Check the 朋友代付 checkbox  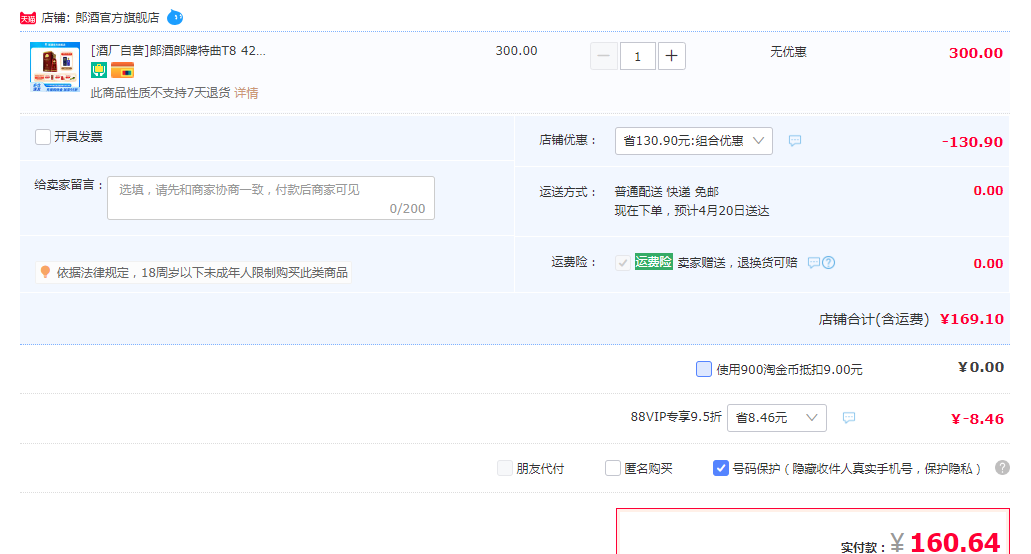[x=504, y=468]
